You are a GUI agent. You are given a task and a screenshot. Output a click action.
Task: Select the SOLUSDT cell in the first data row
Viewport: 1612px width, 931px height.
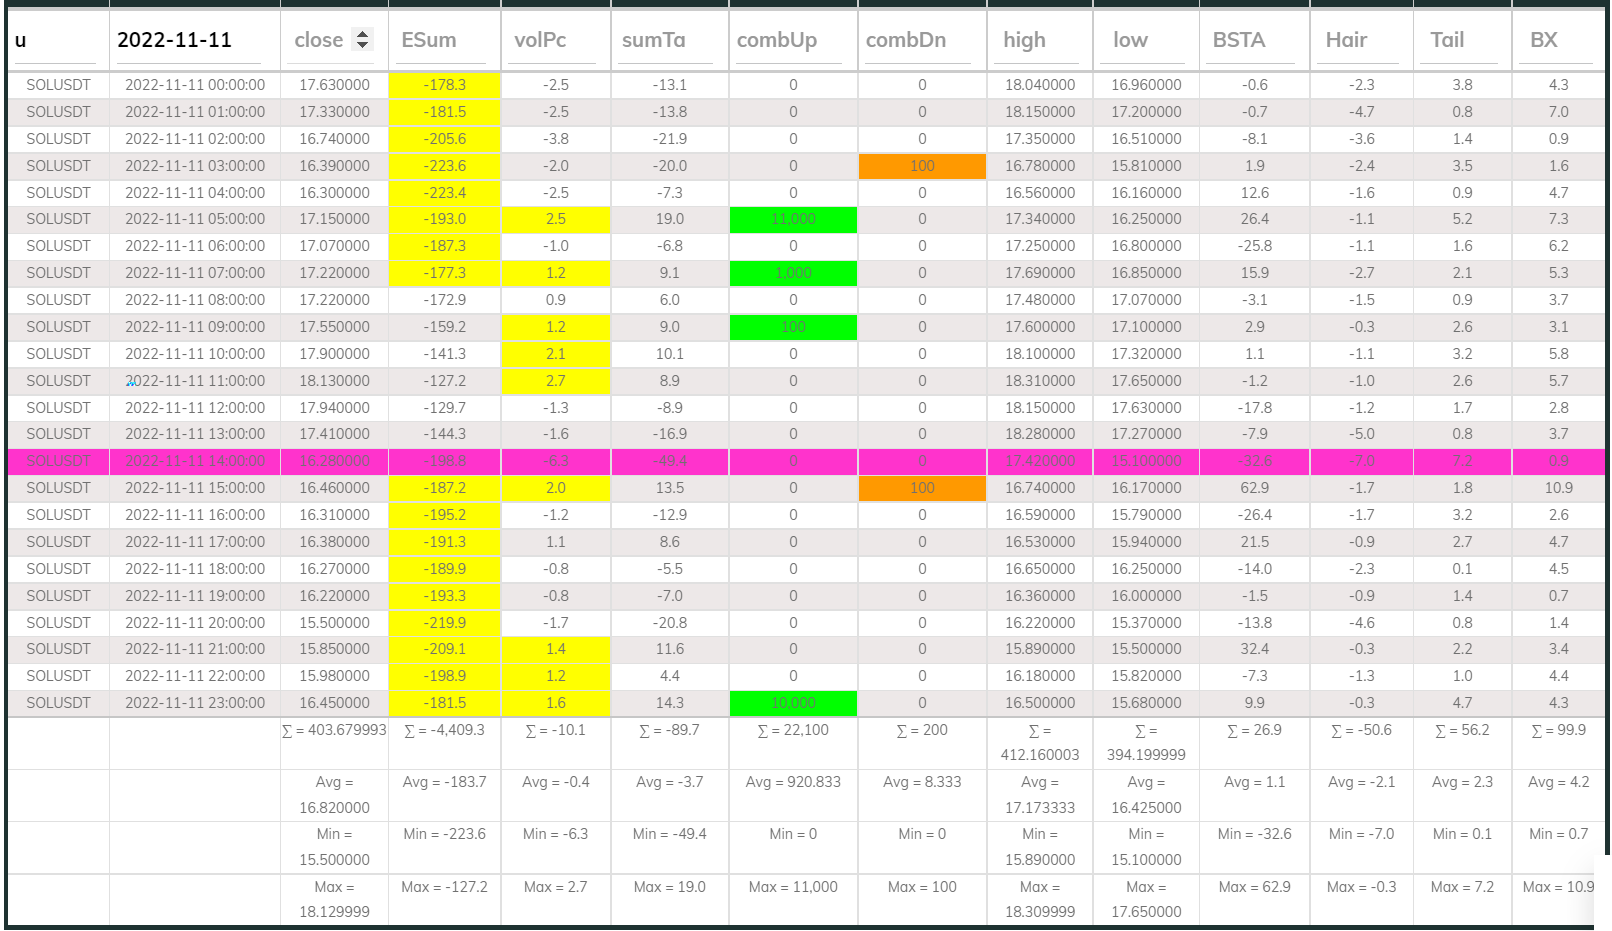click(57, 85)
